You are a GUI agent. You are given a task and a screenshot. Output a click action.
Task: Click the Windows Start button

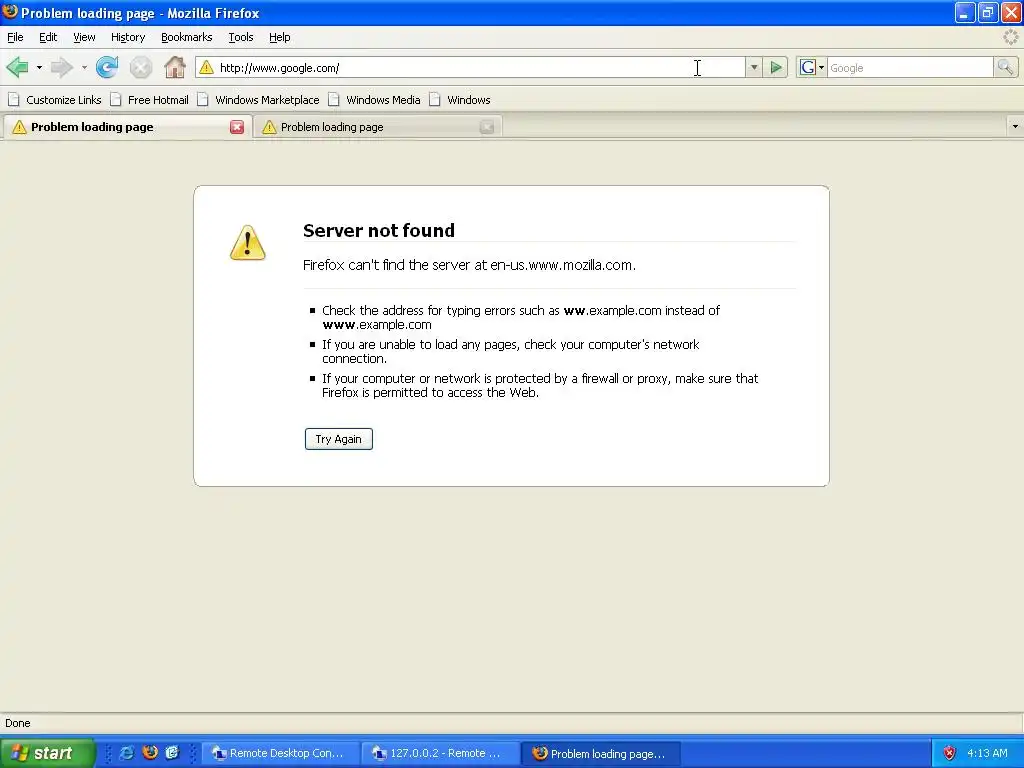pos(48,753)
